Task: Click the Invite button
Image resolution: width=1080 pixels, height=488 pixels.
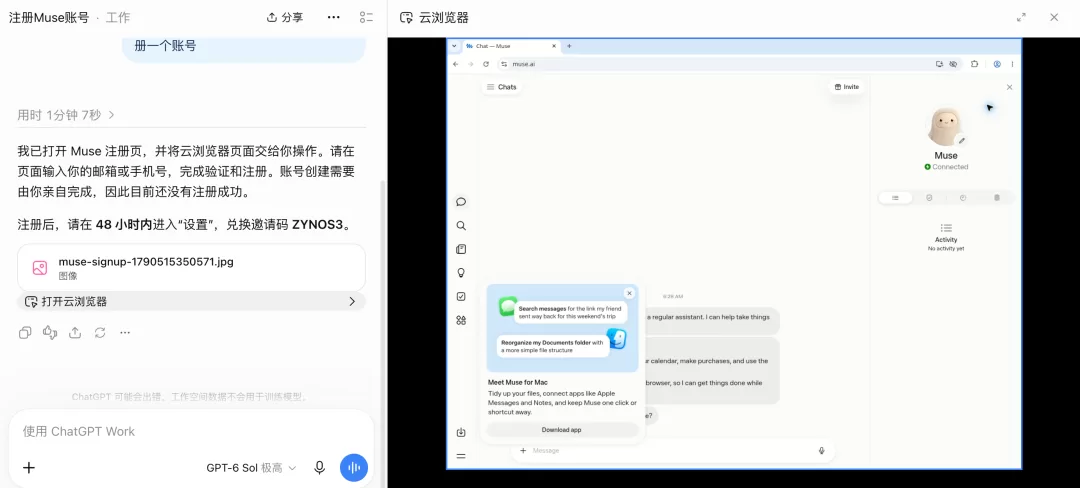Action: [x=847, y=87]
